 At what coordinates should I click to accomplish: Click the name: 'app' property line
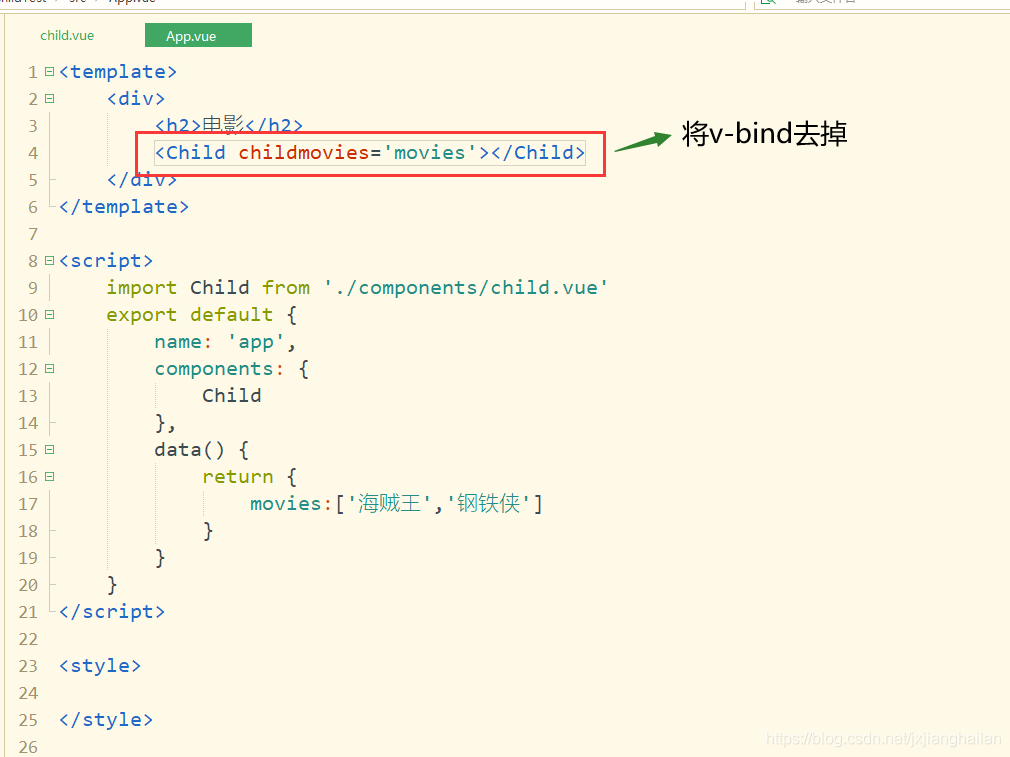tap(225, 342)
